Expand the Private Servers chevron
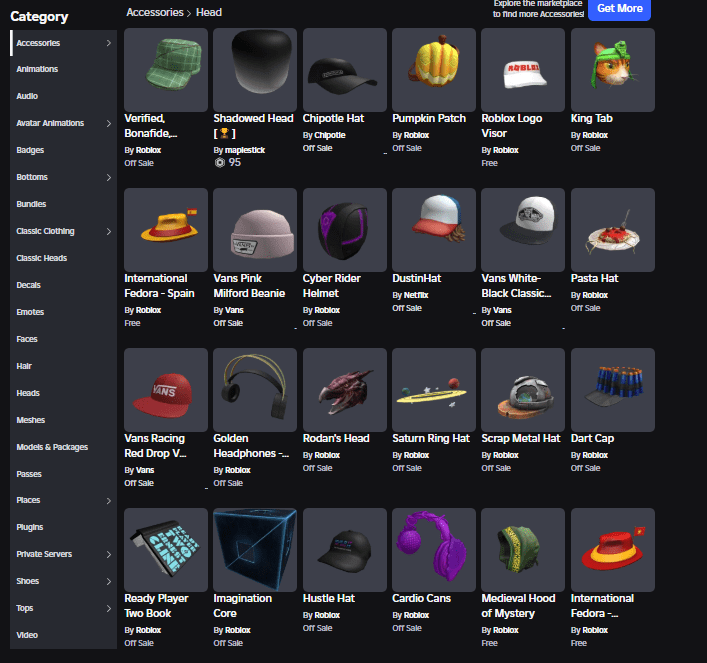 108,554
